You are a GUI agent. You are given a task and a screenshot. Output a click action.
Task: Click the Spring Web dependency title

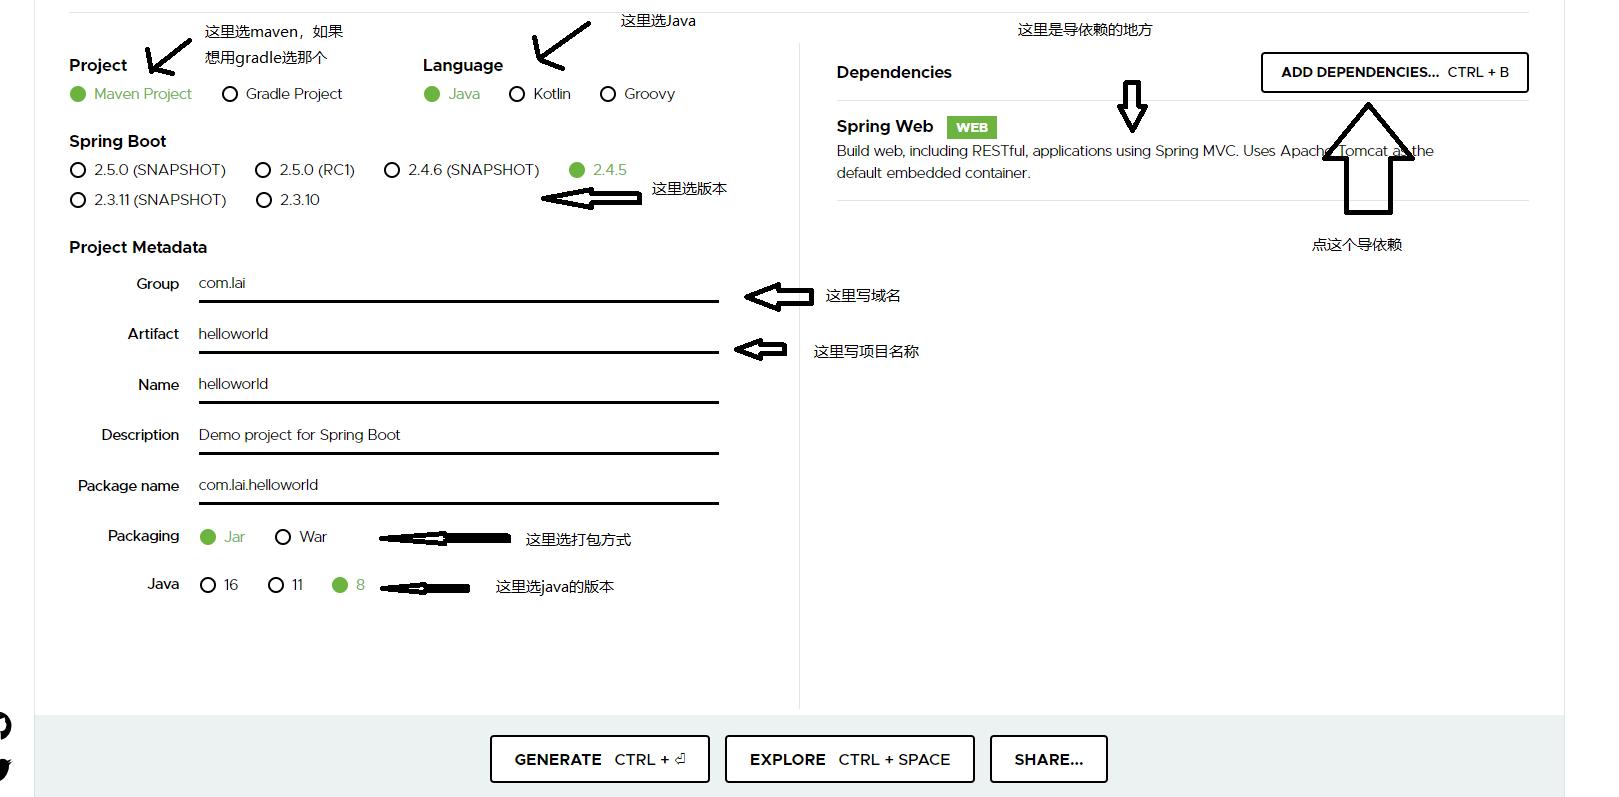click(x=885, y=126)
